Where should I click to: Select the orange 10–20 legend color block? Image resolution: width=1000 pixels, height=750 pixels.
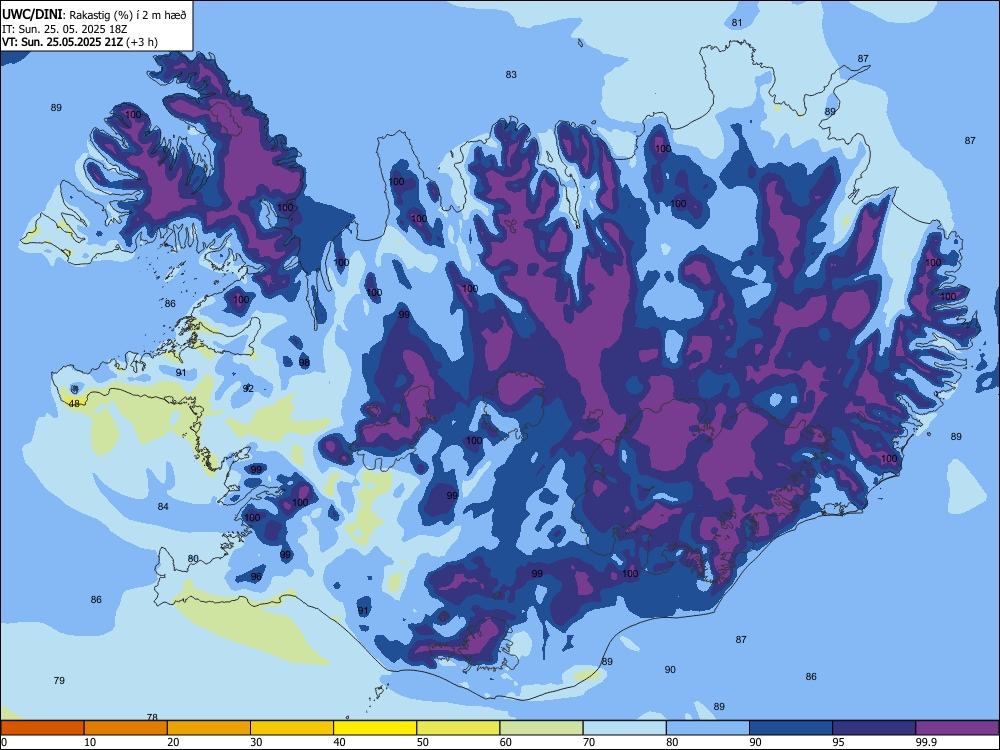coord(126,728)
